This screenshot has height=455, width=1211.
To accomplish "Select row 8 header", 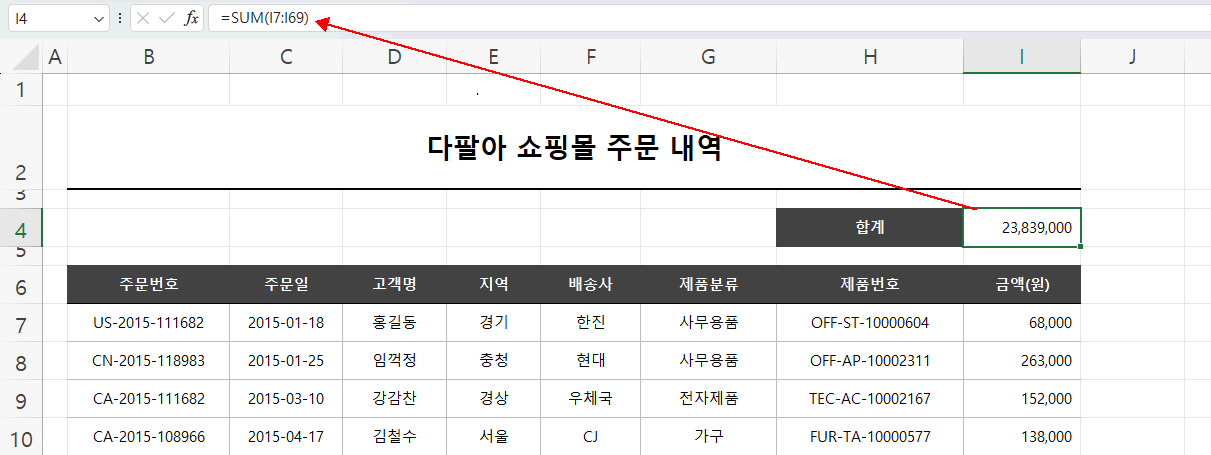I will (x=22, y=361).
